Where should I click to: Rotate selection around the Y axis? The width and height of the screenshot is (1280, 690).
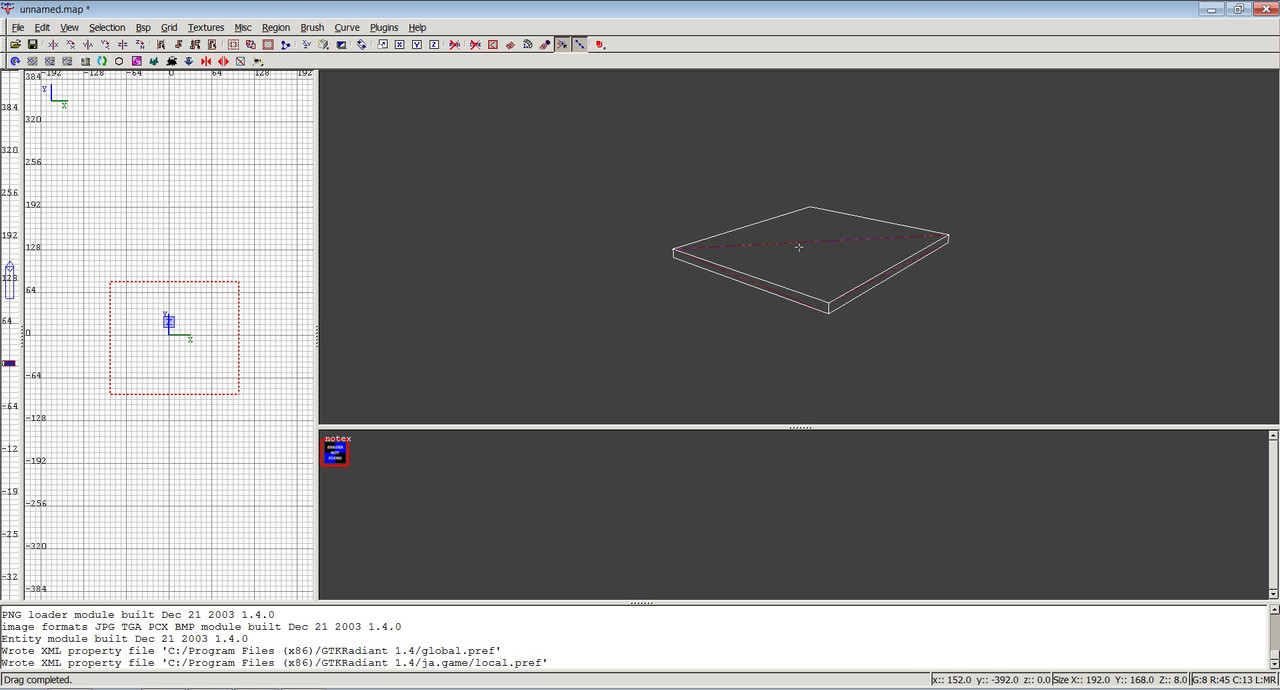[x=105, y=45]
